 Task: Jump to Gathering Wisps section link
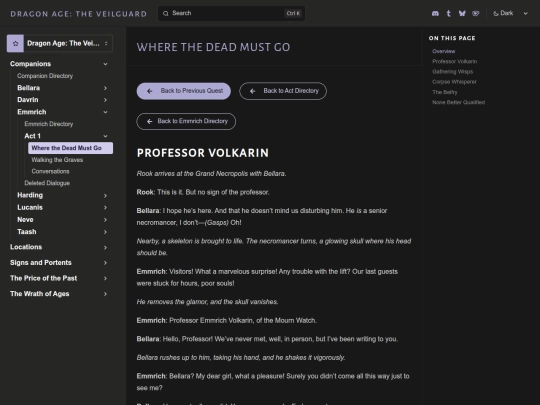453,72
